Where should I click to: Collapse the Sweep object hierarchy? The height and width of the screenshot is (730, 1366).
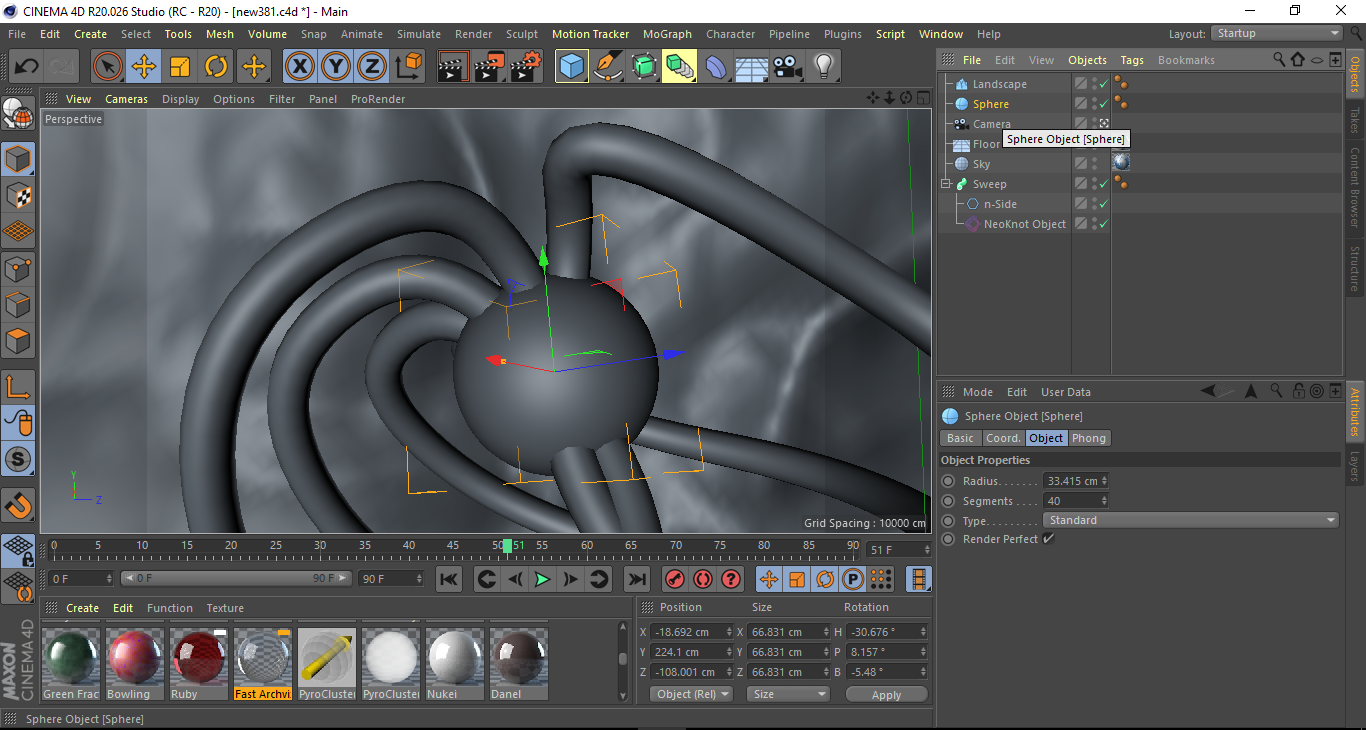946,184
